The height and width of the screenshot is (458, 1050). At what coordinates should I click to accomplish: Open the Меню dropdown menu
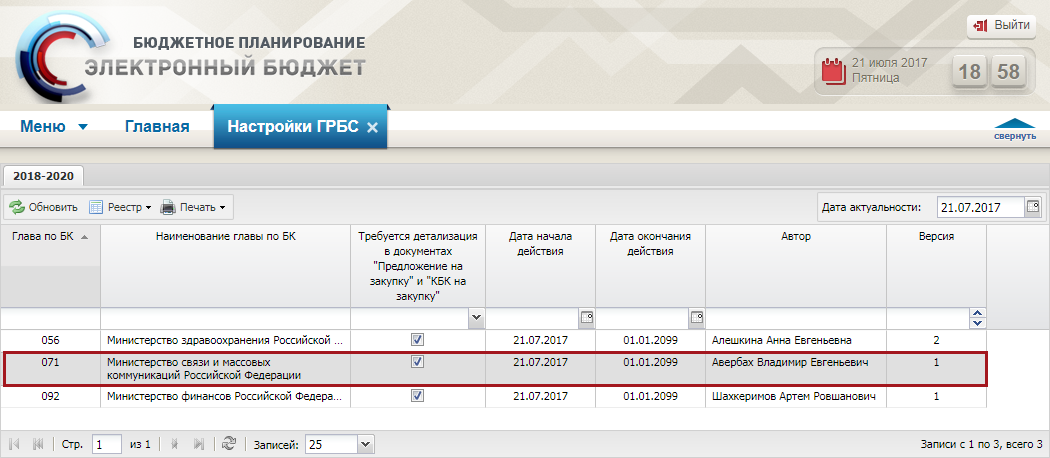tap(54, 127)
